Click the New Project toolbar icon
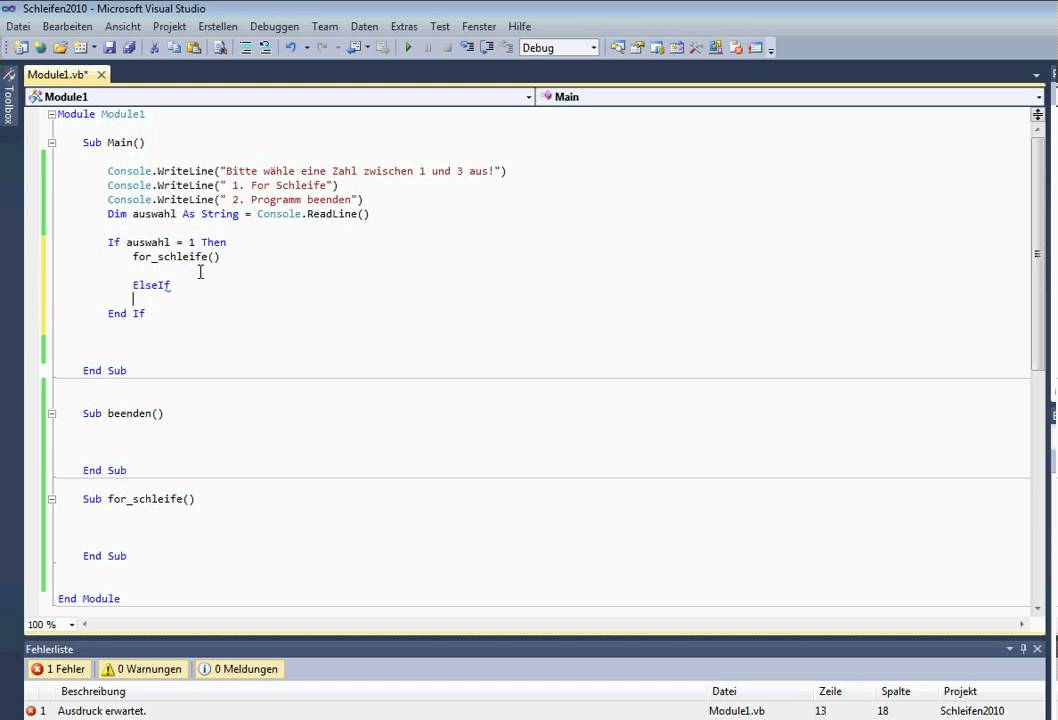 click(21, 48)
